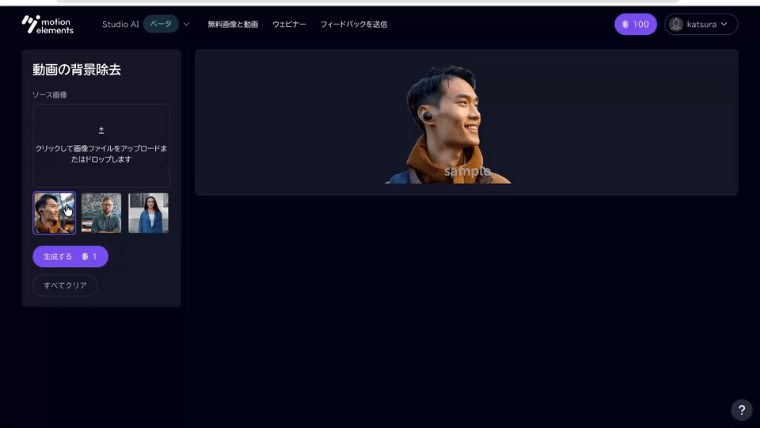The width and height of the screenshot is (760, 428).
Task: Click the background-removed preview image
Action: tap(448, 125)
